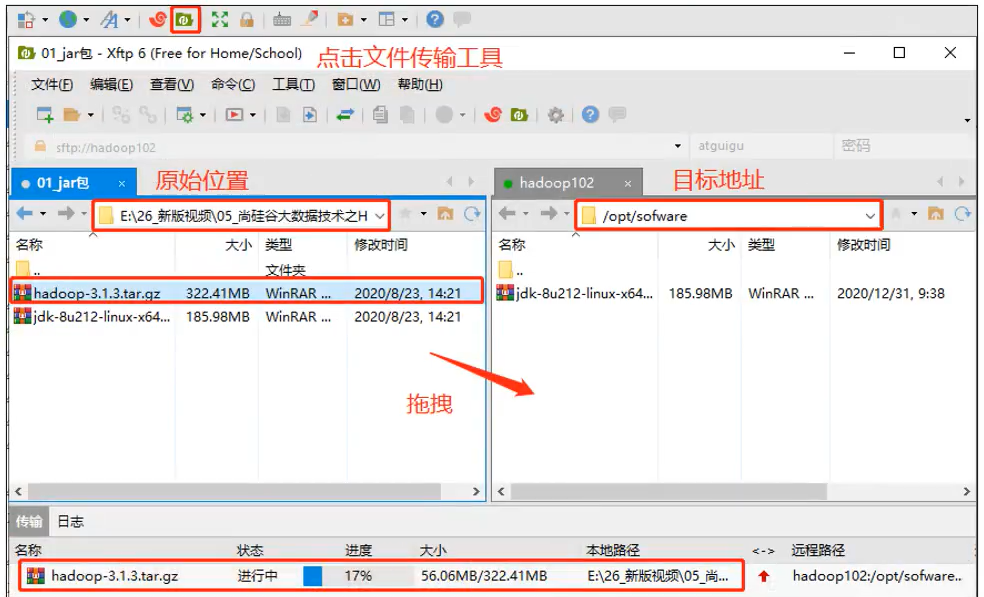Click the 17% progress bar of hadoop transfer
The height and width of the screenshot is (597, 984).
358,576
